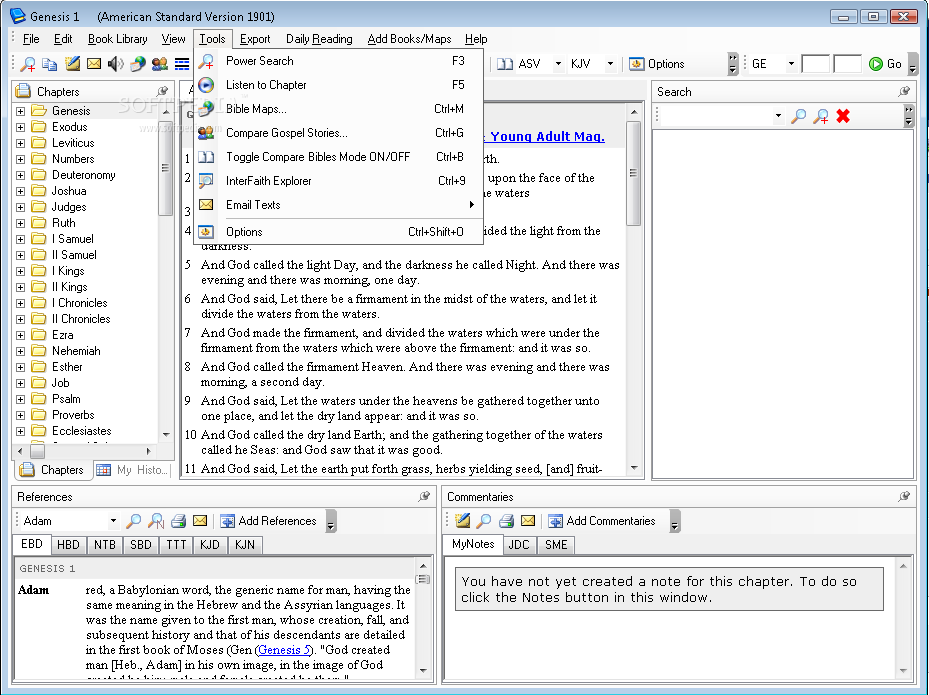
Task: Open the KJV version dropdown
Action: (x=610, y=64)
